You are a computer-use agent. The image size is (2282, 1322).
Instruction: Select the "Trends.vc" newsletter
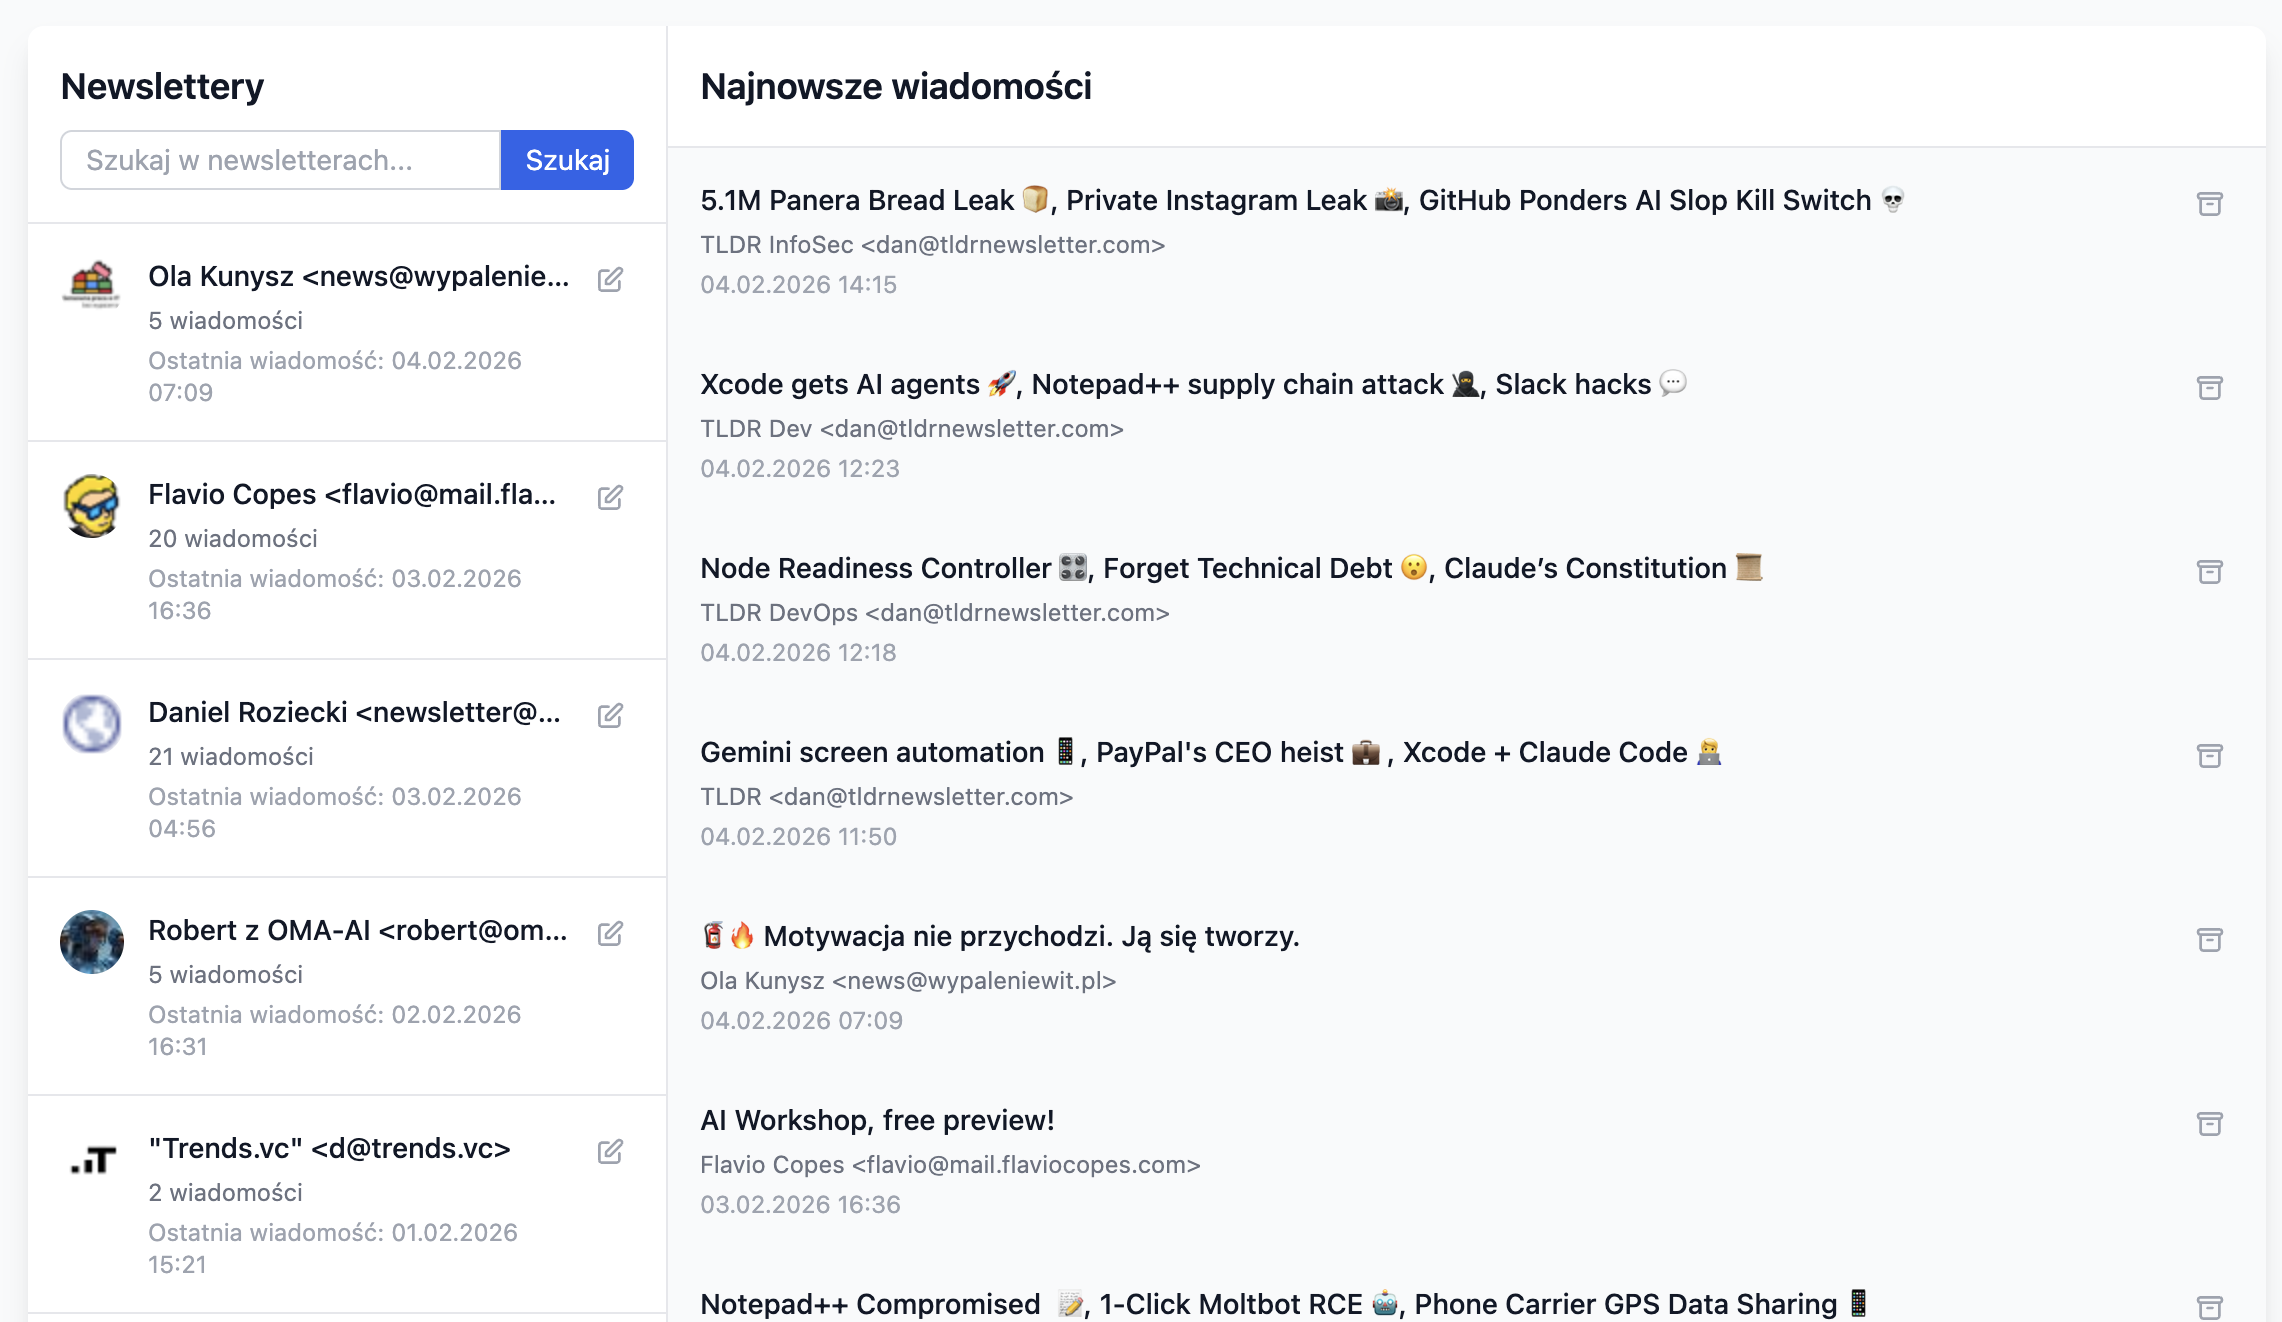pyautogui.click(x=347, y=1204)
